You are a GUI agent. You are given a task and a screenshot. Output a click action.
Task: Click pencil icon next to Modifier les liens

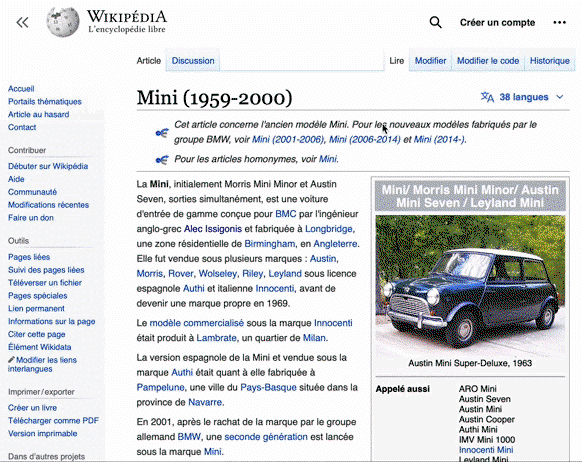(x=12, y=360)
